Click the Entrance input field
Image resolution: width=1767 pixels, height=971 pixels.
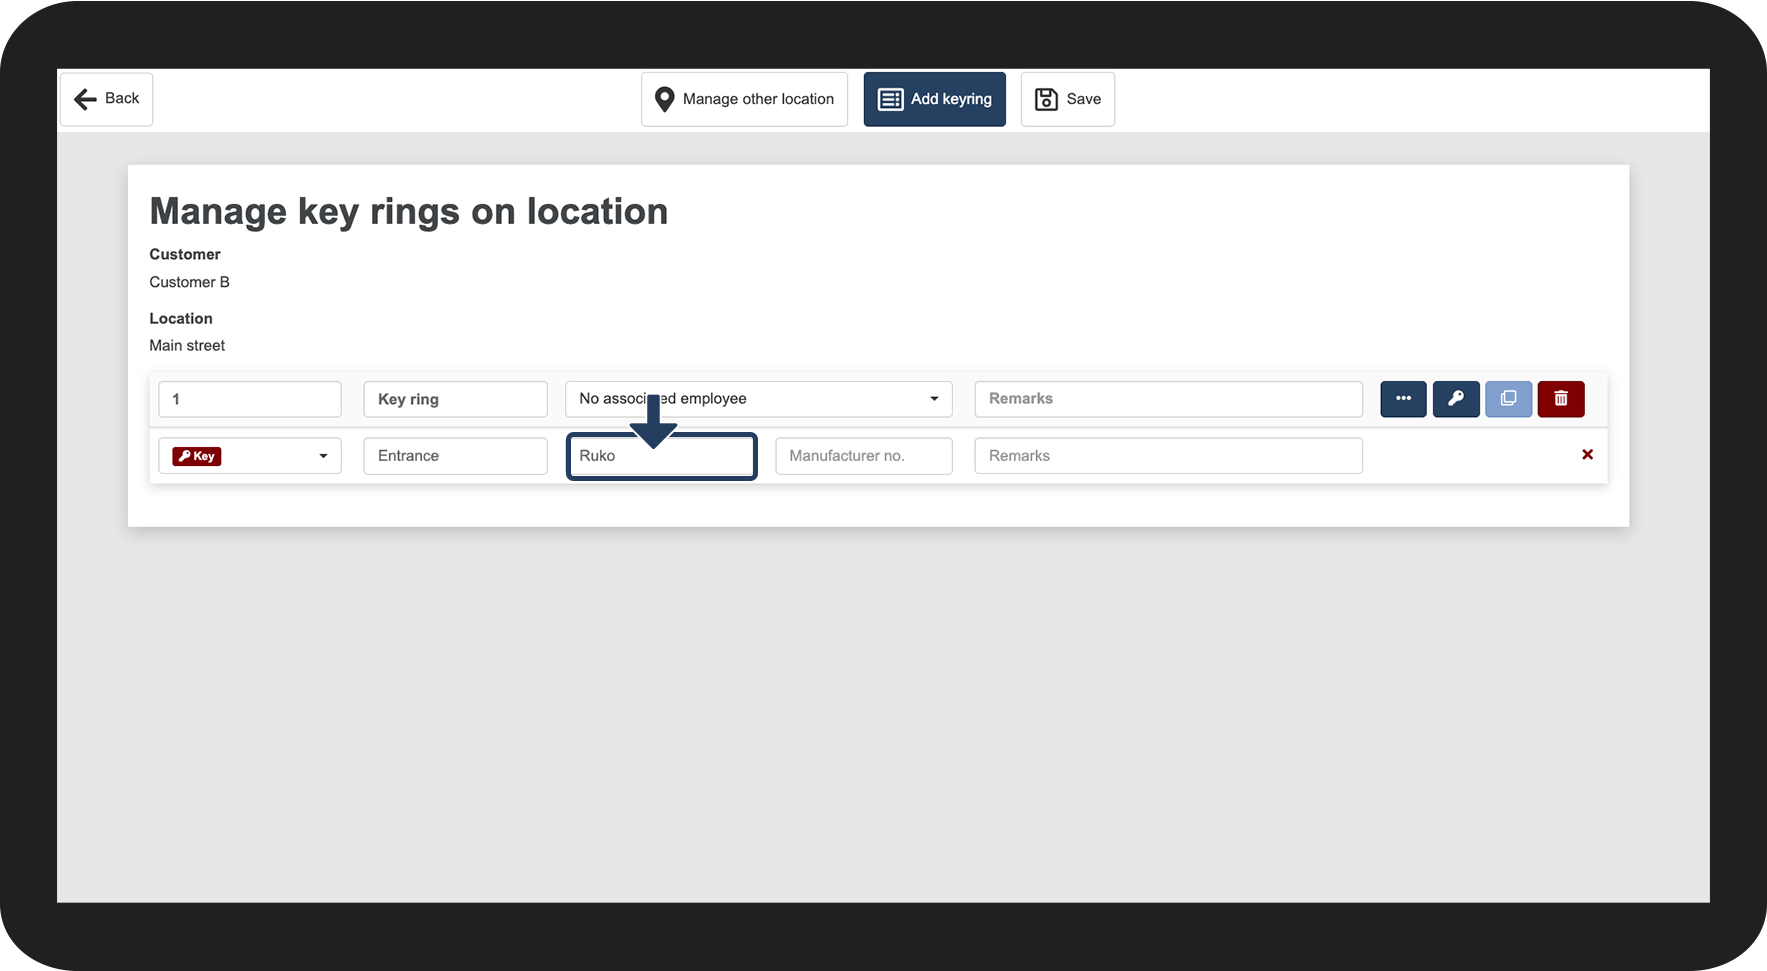(456, 456)
